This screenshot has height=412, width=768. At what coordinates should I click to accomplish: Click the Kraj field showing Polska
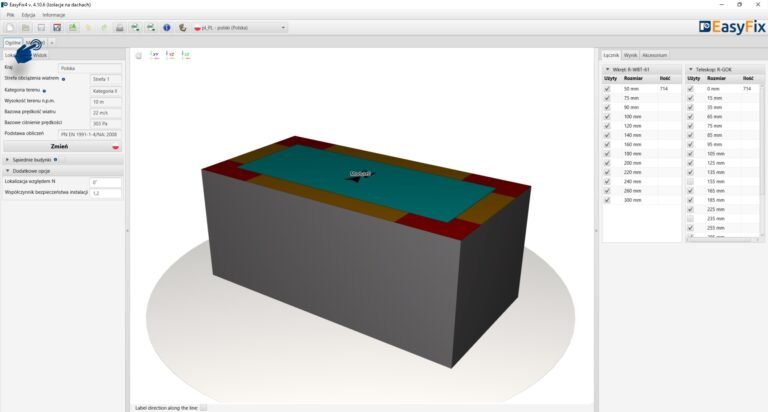click(x=90, y=69)
